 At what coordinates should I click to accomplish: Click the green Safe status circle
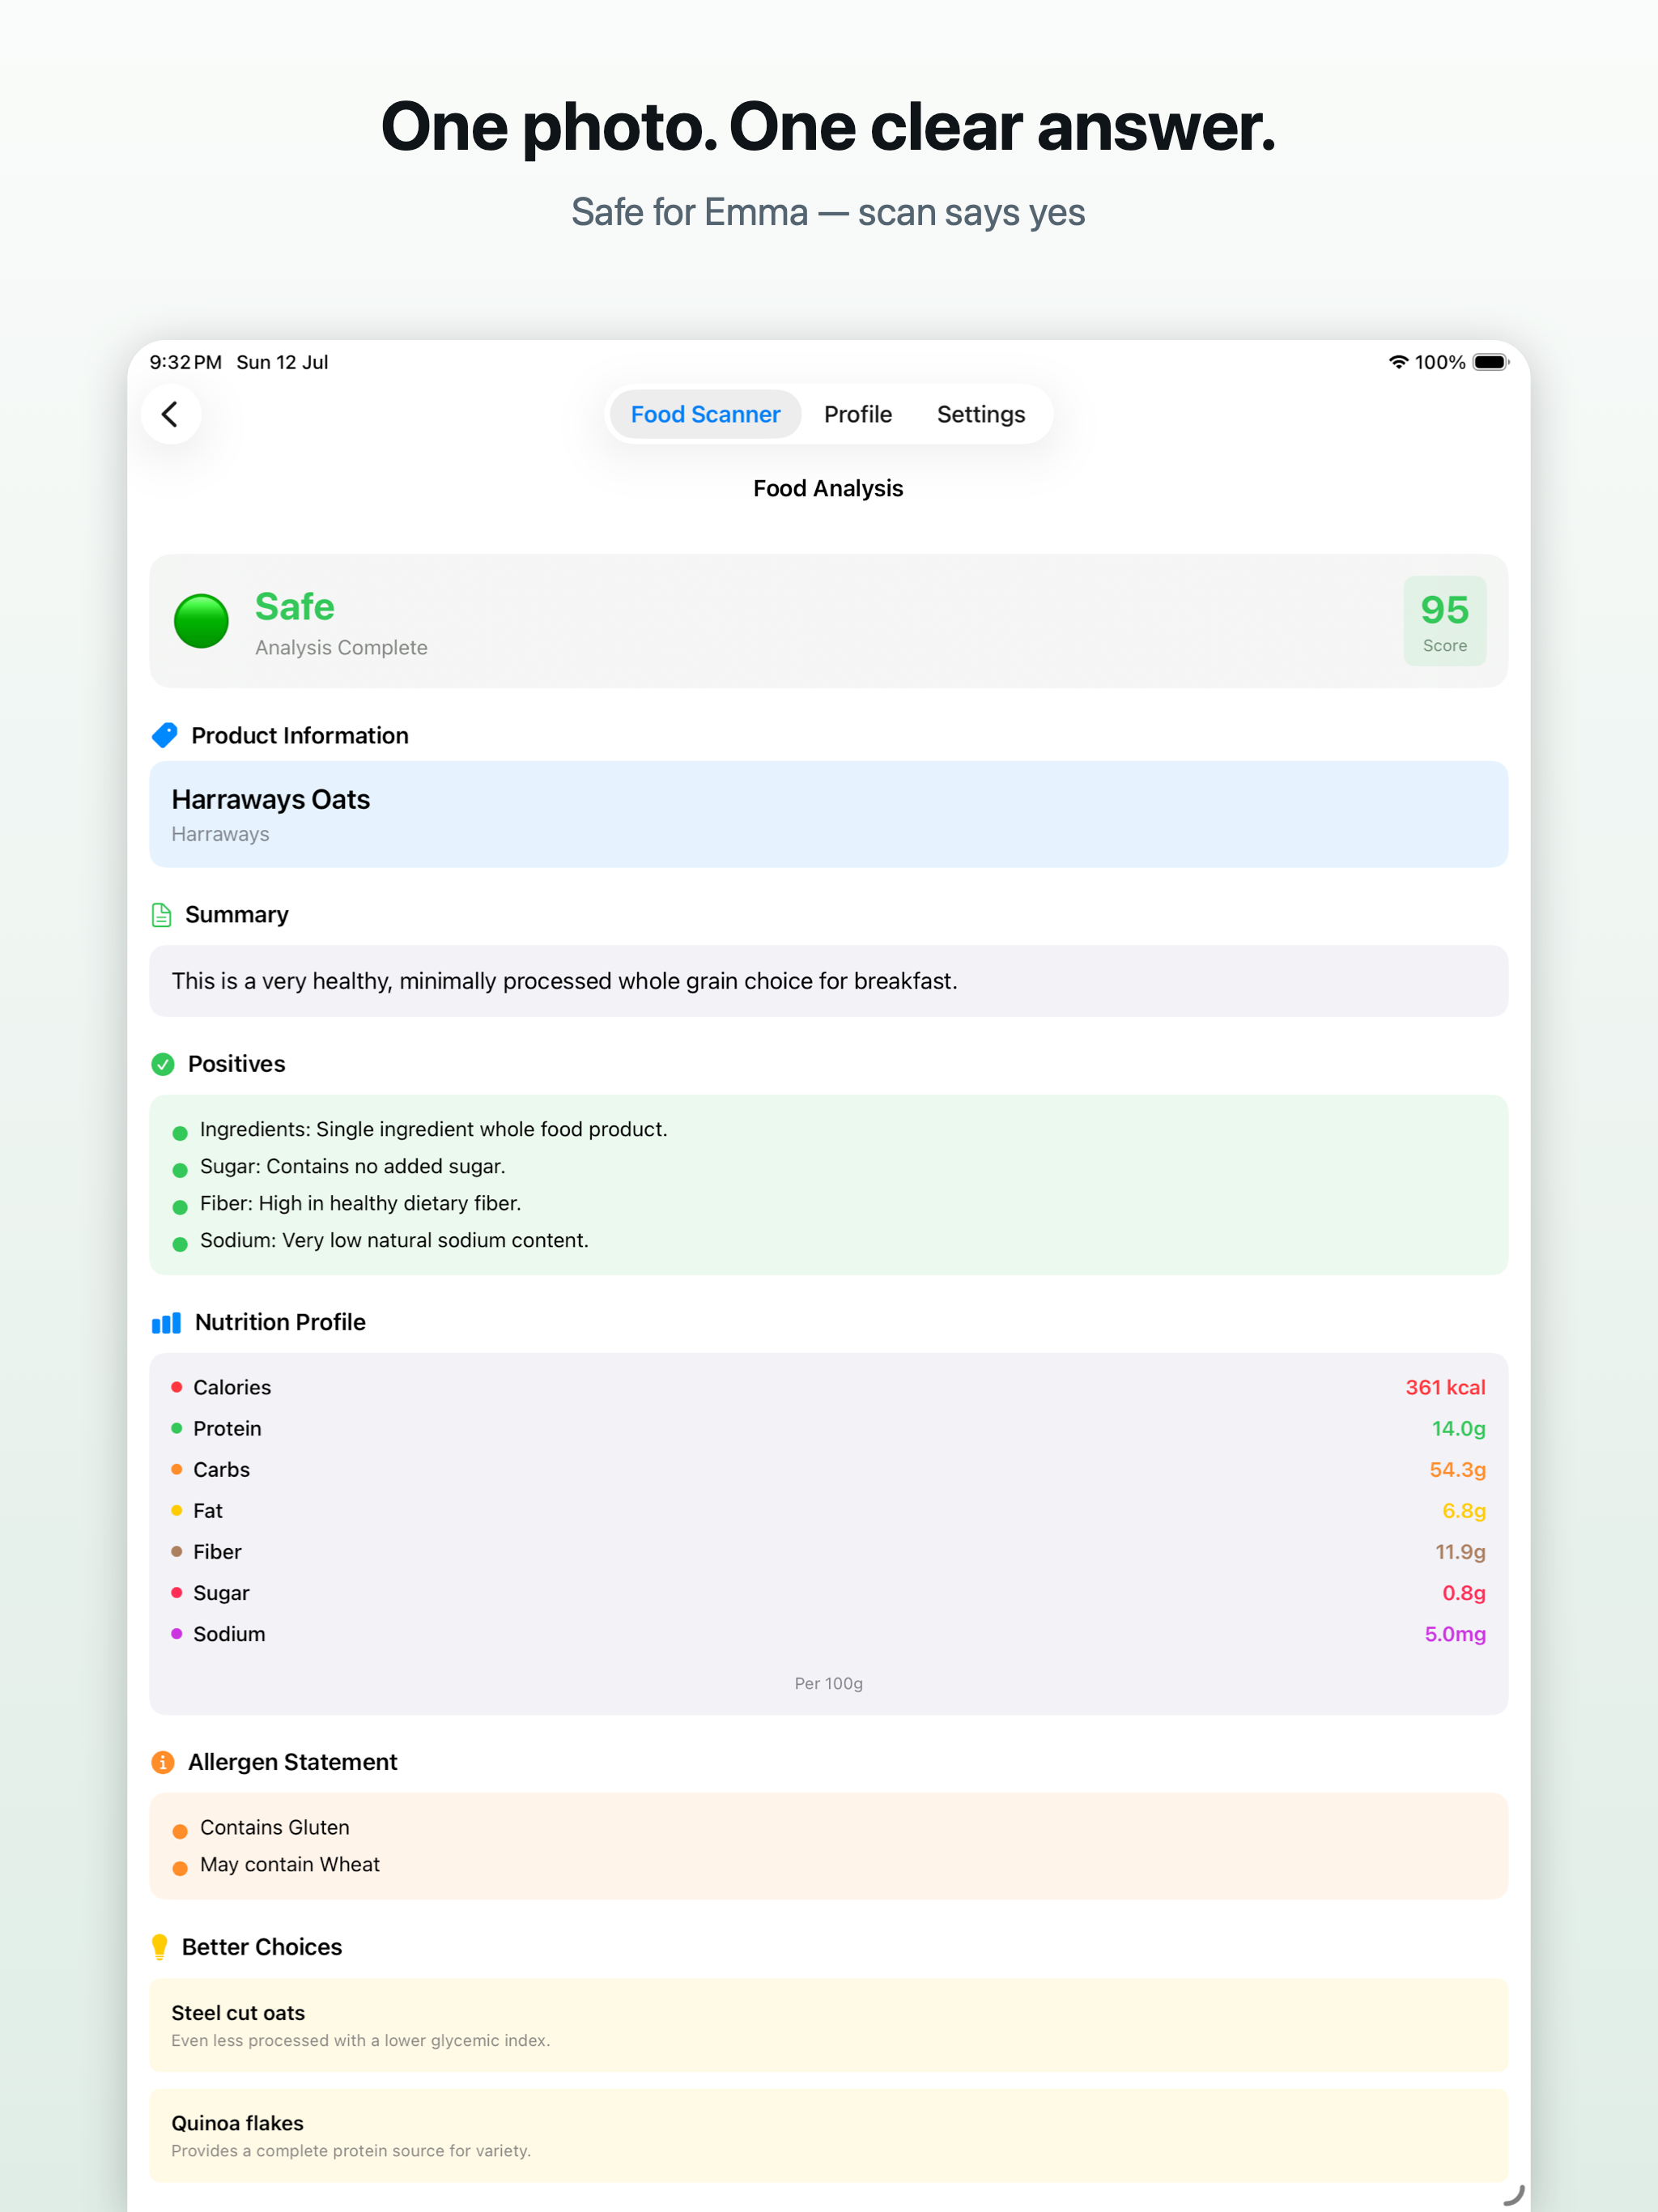201,621
